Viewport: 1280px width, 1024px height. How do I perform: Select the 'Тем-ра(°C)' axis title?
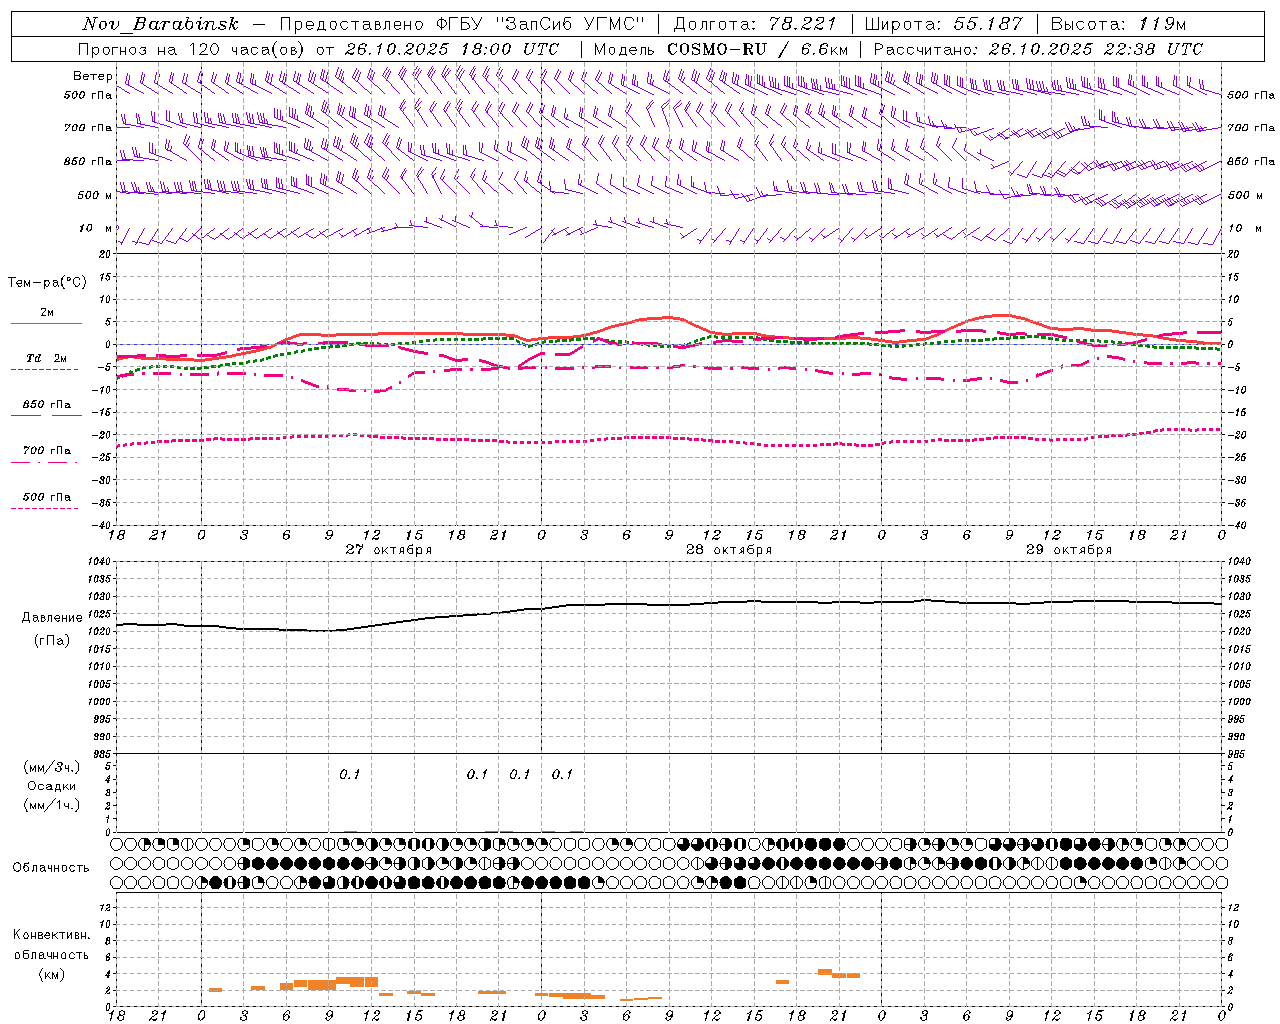(47, 283)
